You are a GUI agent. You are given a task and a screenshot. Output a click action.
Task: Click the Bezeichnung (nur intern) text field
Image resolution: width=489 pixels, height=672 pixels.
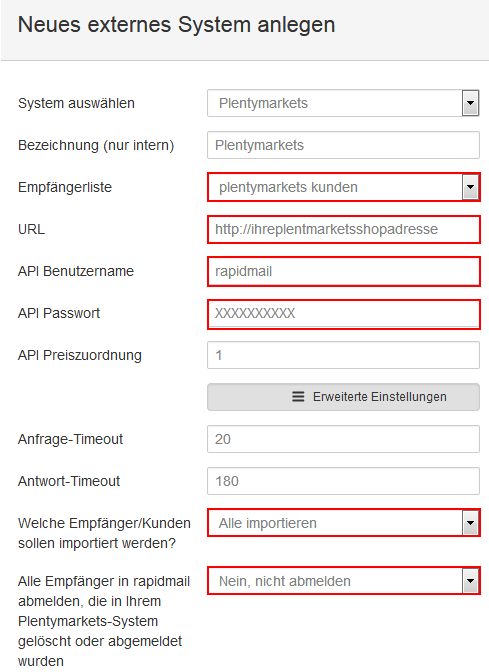coord(343,145)
